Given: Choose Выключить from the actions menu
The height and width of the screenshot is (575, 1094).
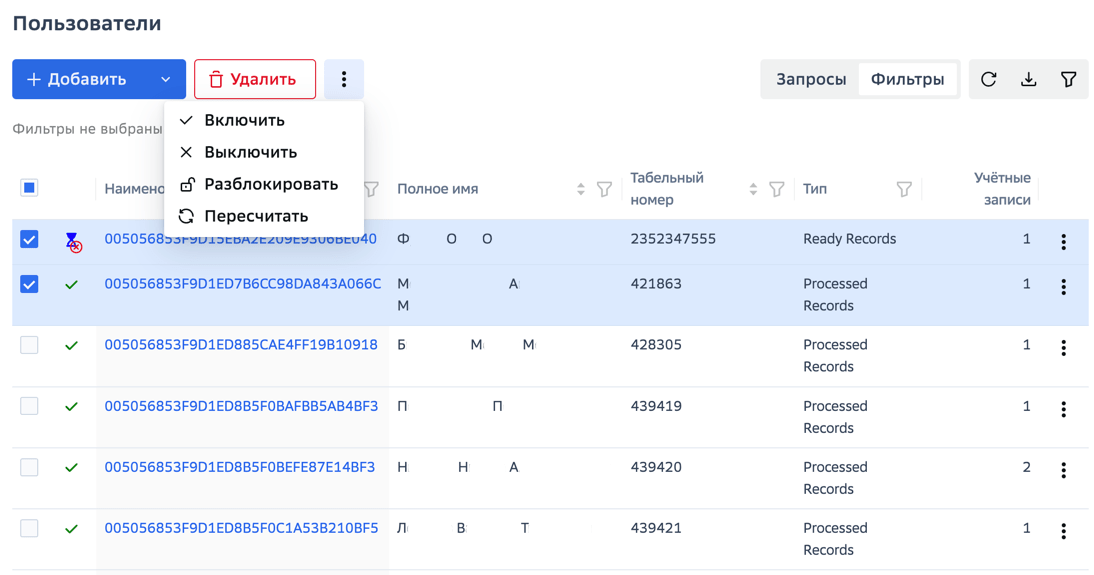Looking at the screenshot, I should pyautogui.click(x=264, y=152).
